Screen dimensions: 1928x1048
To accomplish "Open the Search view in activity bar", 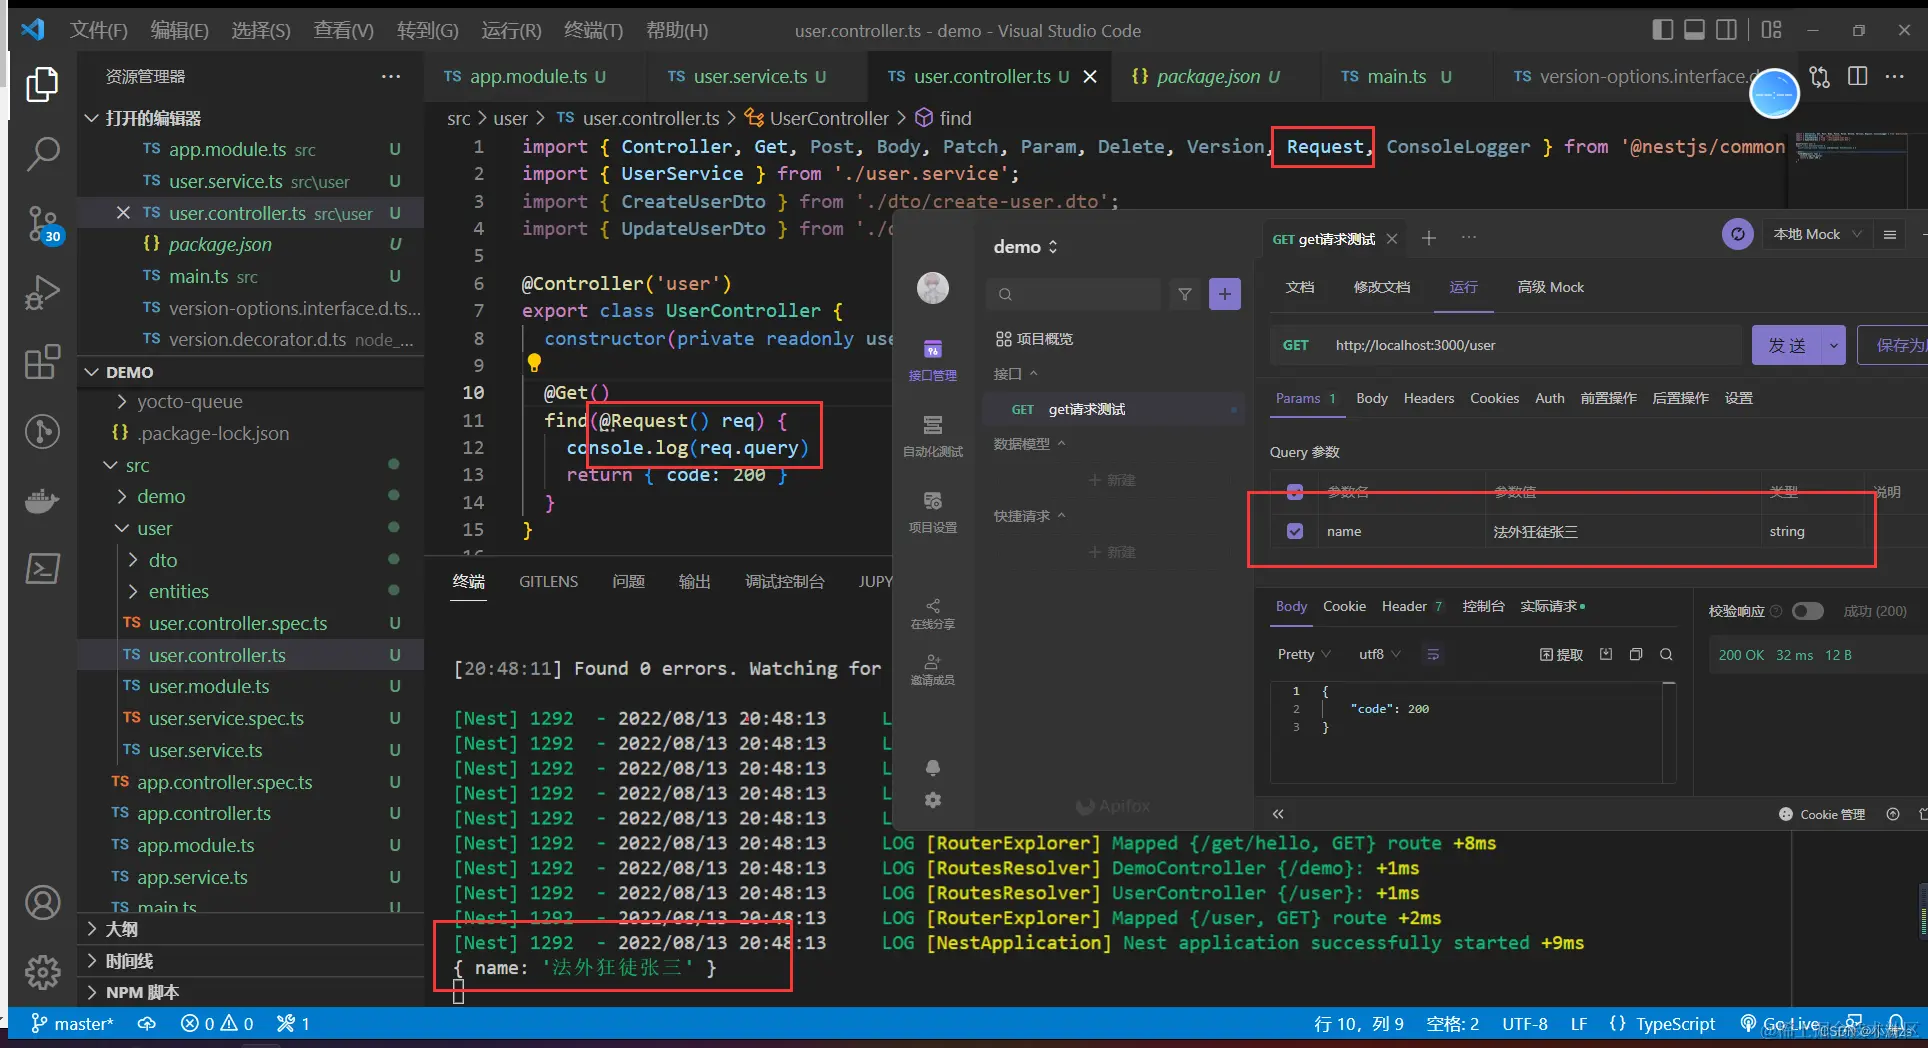I will click(42, 154).
